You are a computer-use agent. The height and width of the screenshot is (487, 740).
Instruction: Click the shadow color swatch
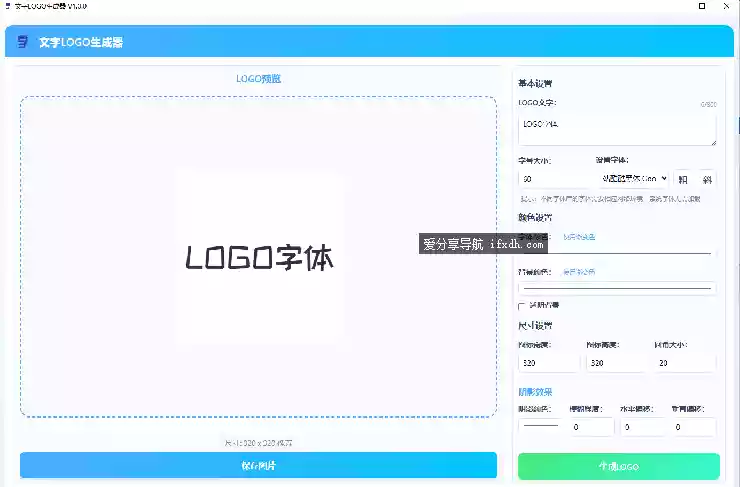[540, 427]
